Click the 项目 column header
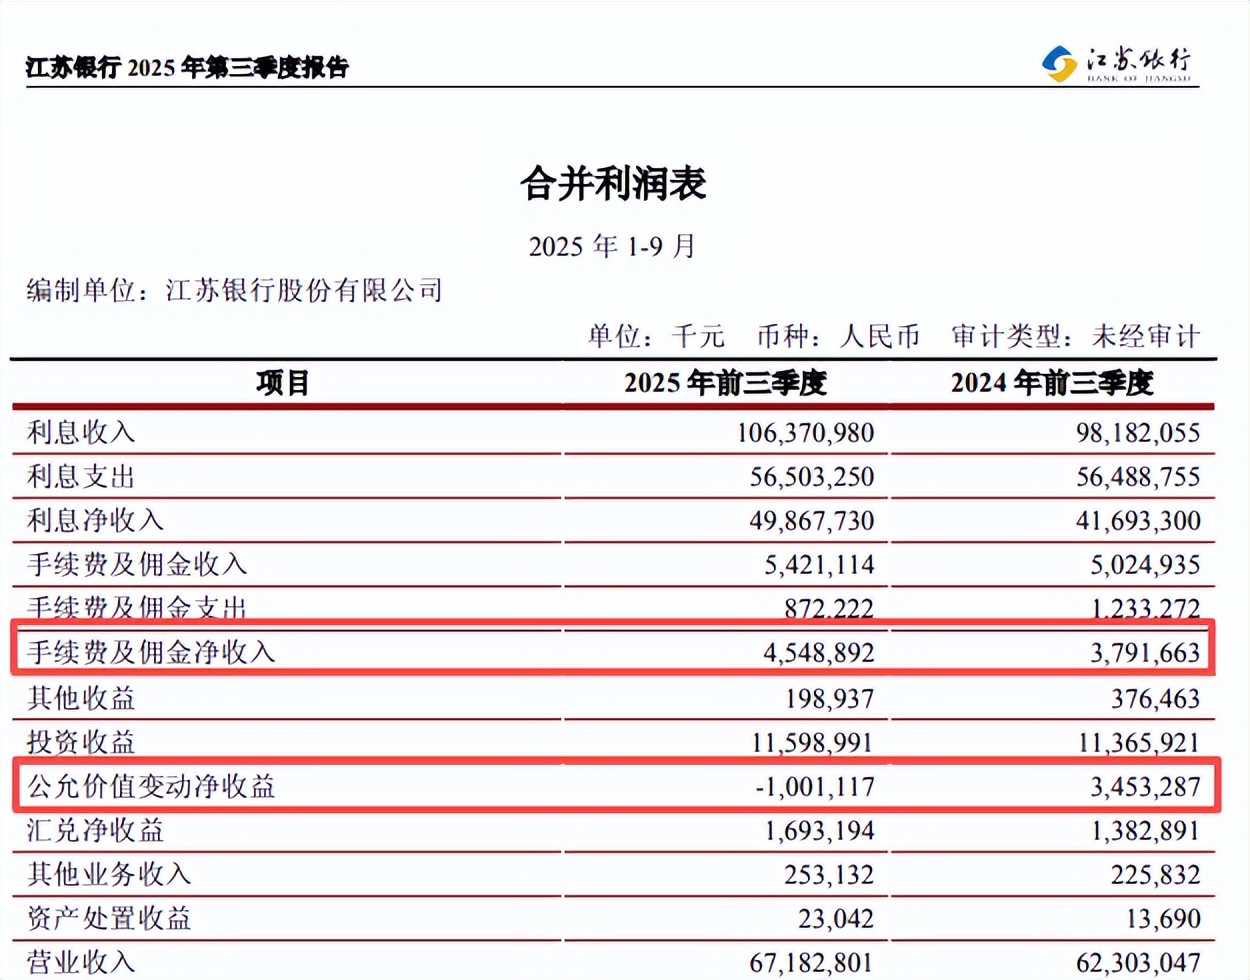 [283, 383]
